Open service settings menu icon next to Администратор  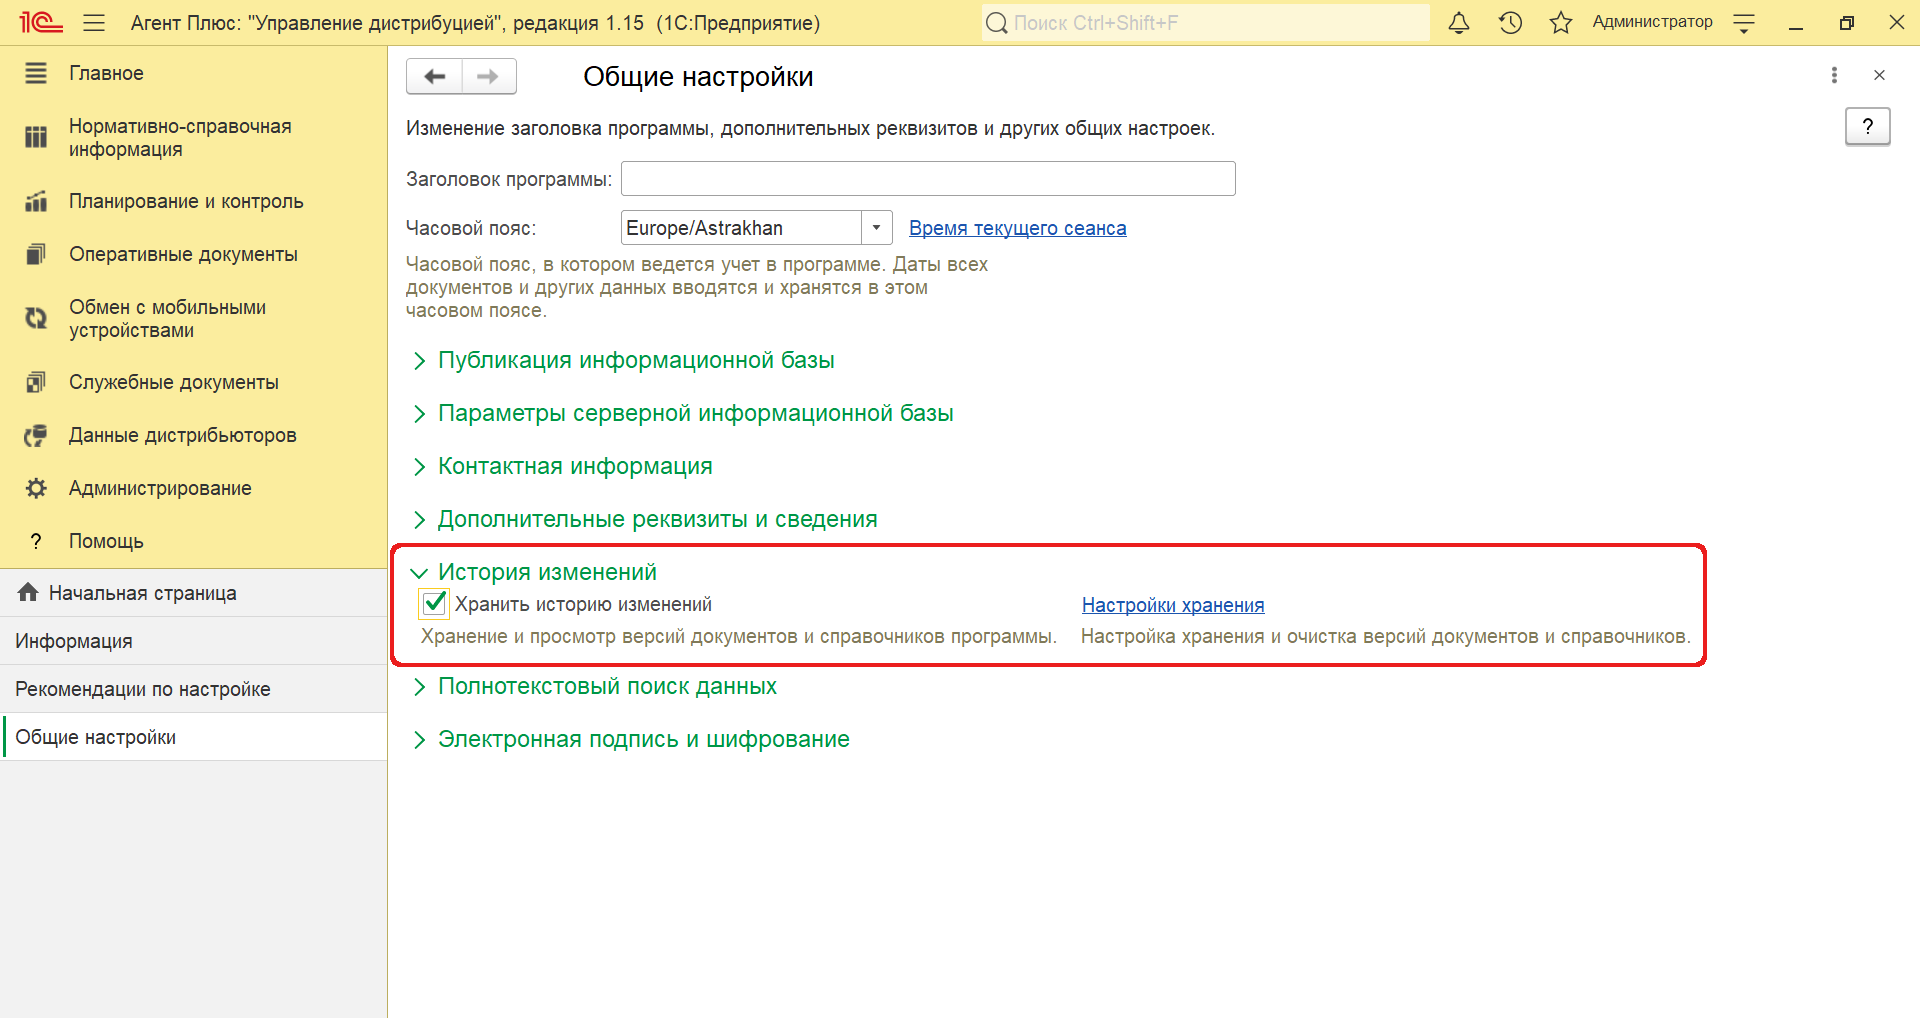point(1744,24)
